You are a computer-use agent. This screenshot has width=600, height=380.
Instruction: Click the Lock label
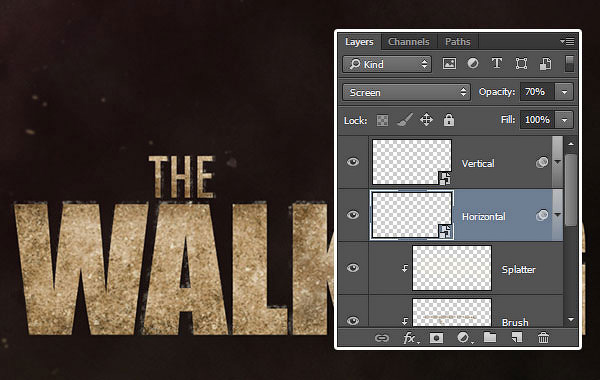355,121
